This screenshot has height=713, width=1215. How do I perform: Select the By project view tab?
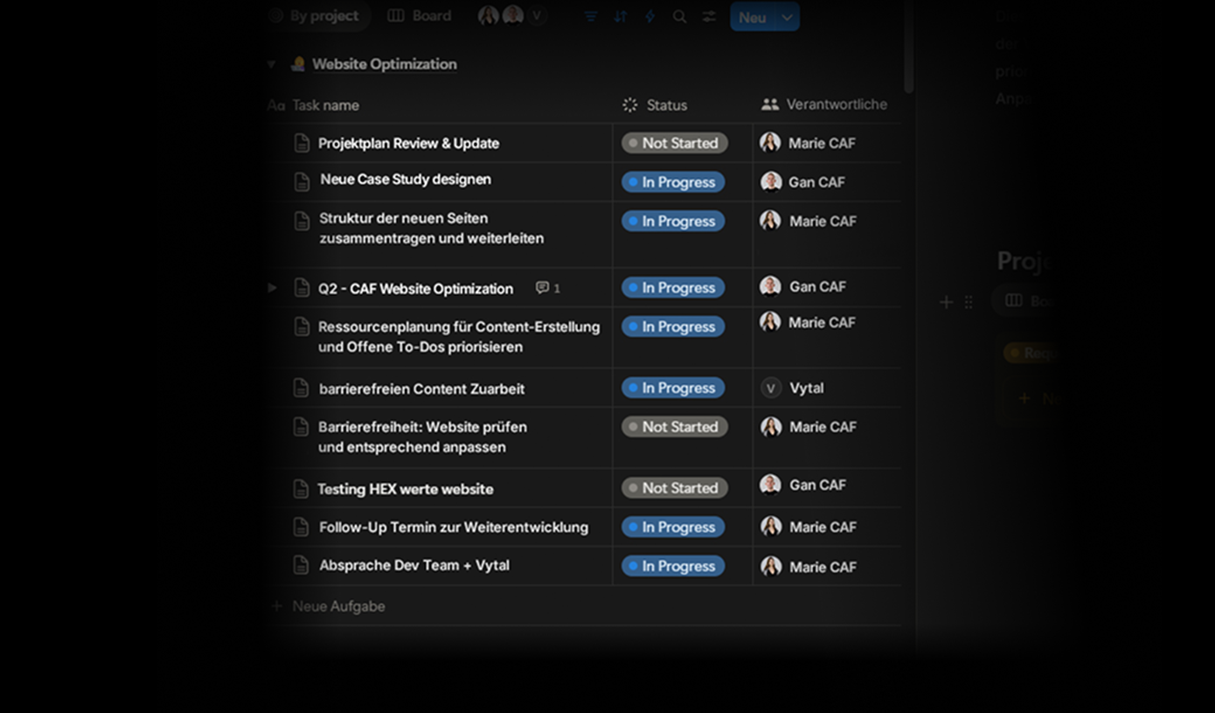pyautogui.click(x=322, y=16)
